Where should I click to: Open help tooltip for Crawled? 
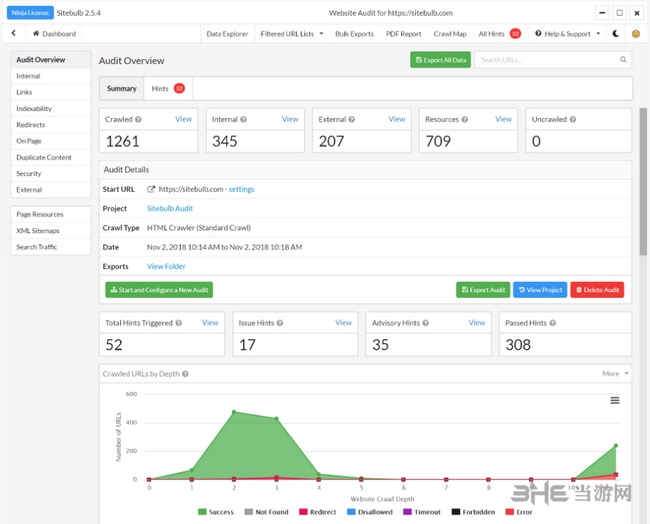138,119
